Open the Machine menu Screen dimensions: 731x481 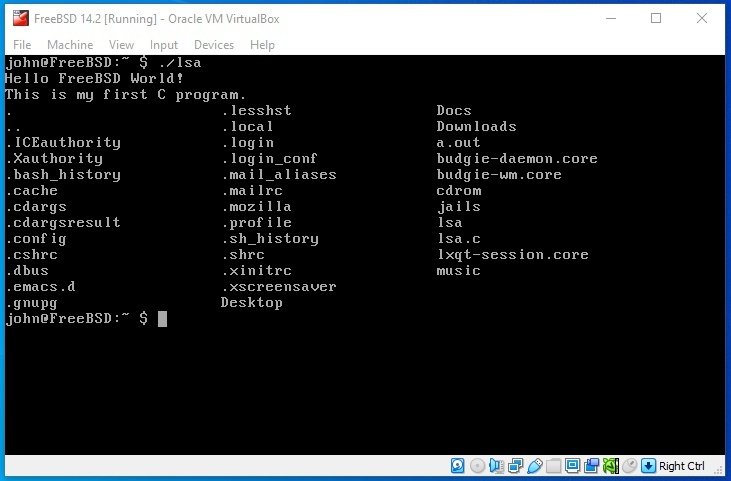(x=69, y=45)
